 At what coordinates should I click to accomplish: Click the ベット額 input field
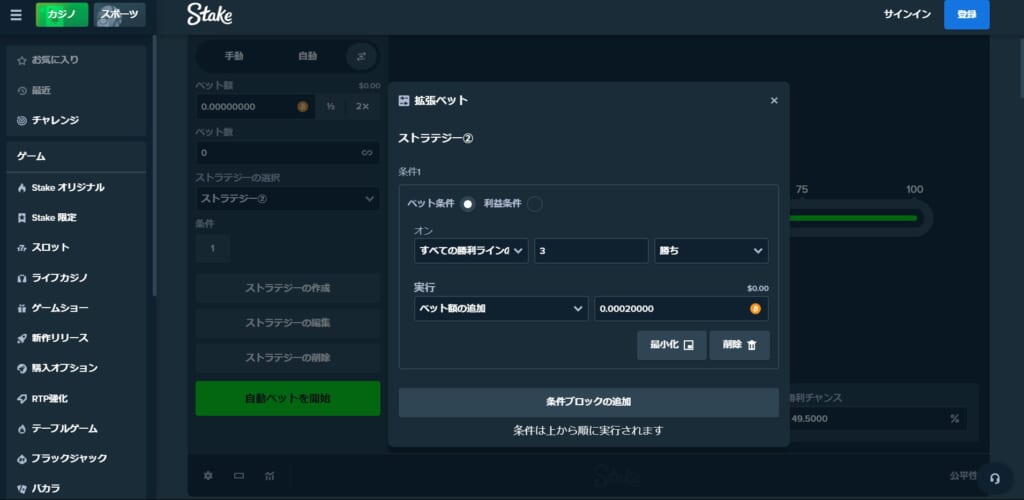(255, 106)
